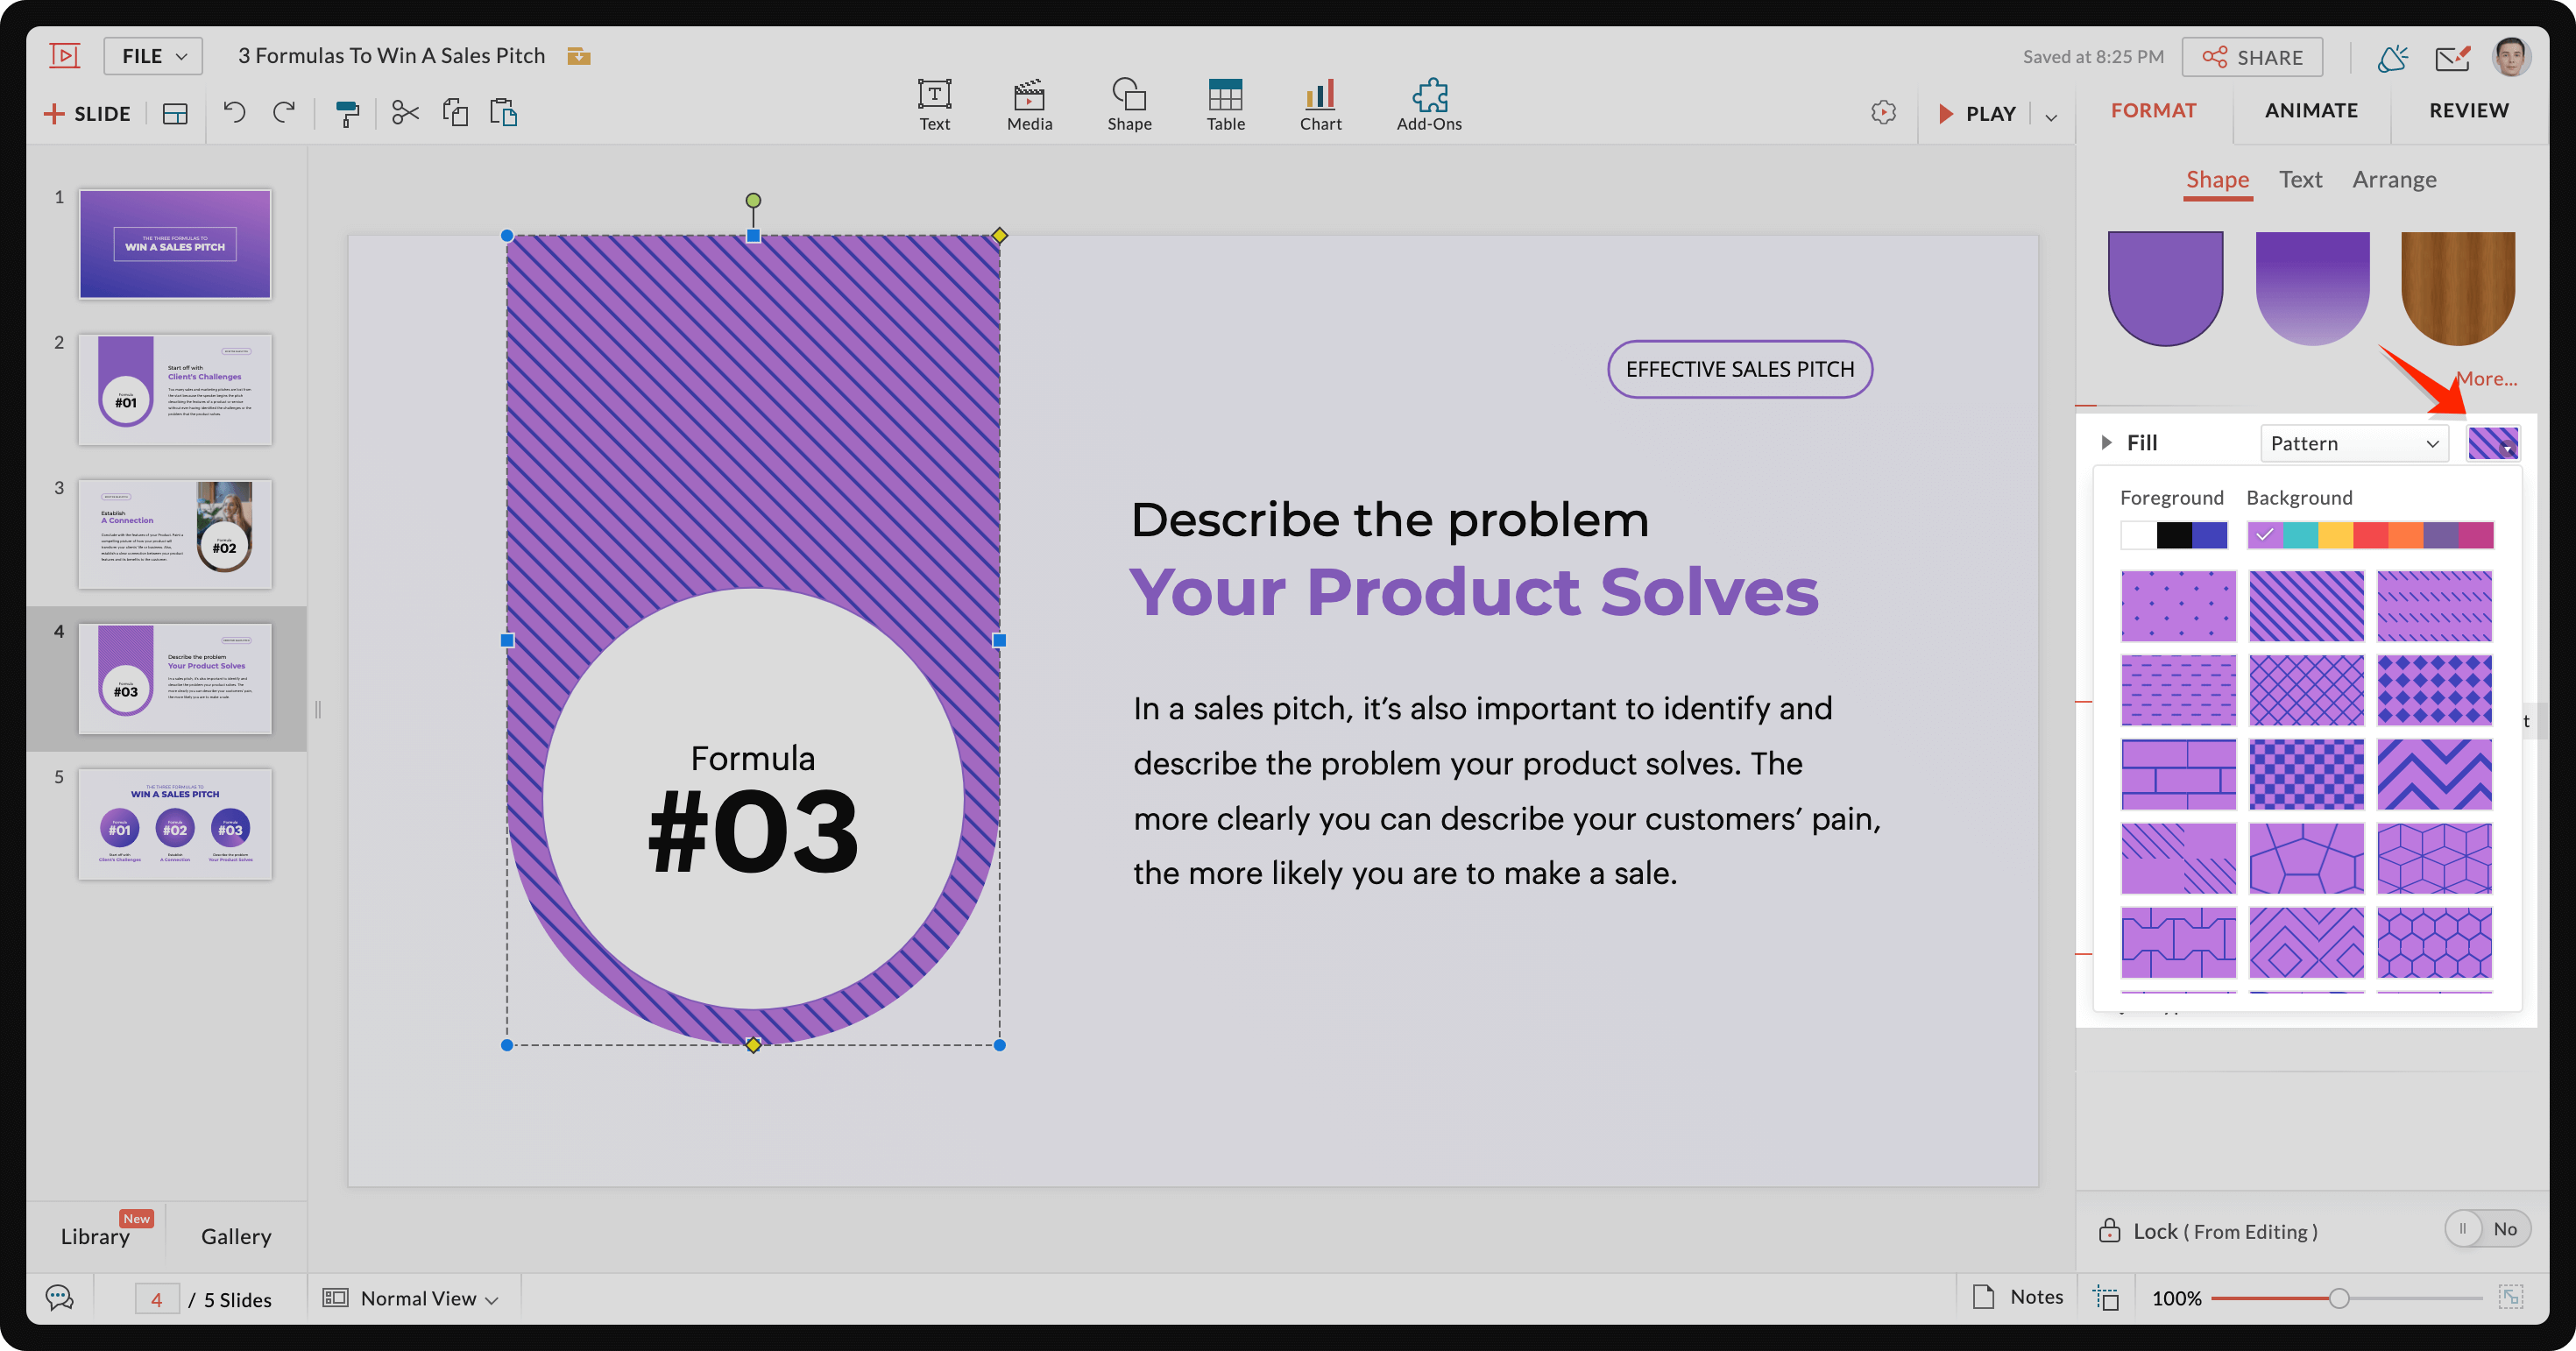2576x1351 pixels.
Task: Click the Media tool in toolbar
Action: (x=1029, y=99)
